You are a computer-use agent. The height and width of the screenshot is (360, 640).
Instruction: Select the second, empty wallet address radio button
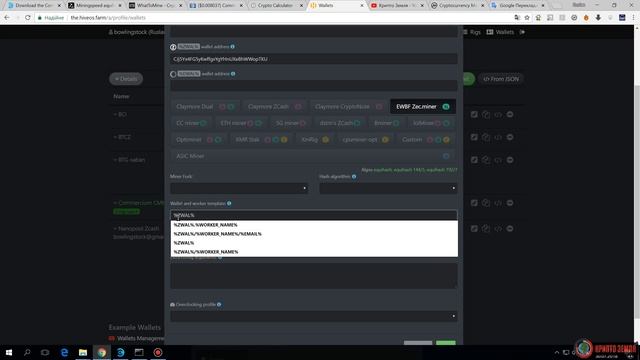173,74
